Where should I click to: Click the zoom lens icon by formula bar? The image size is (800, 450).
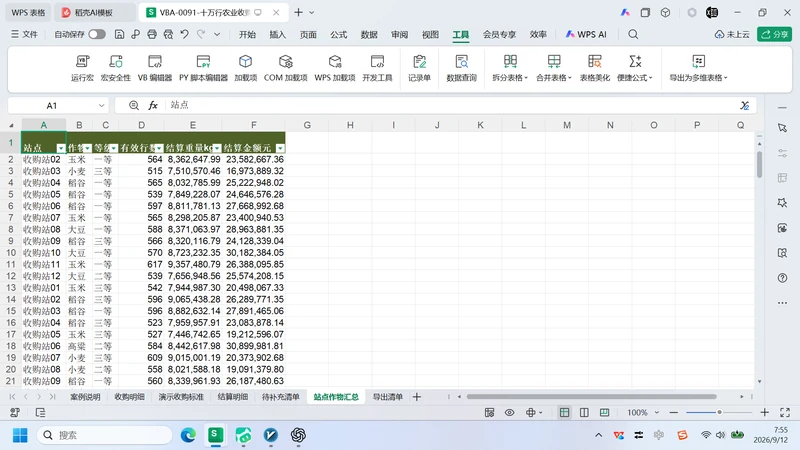point(134,105)
